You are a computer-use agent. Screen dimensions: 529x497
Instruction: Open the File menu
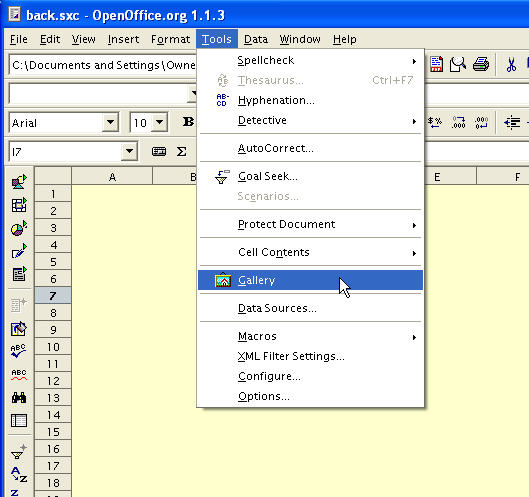(x=19, y=39)
